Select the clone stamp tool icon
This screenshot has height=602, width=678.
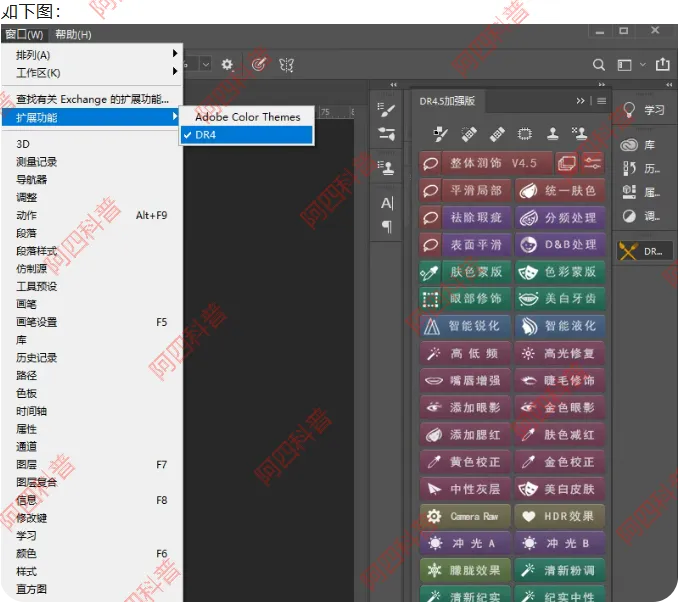click(553, 134)
